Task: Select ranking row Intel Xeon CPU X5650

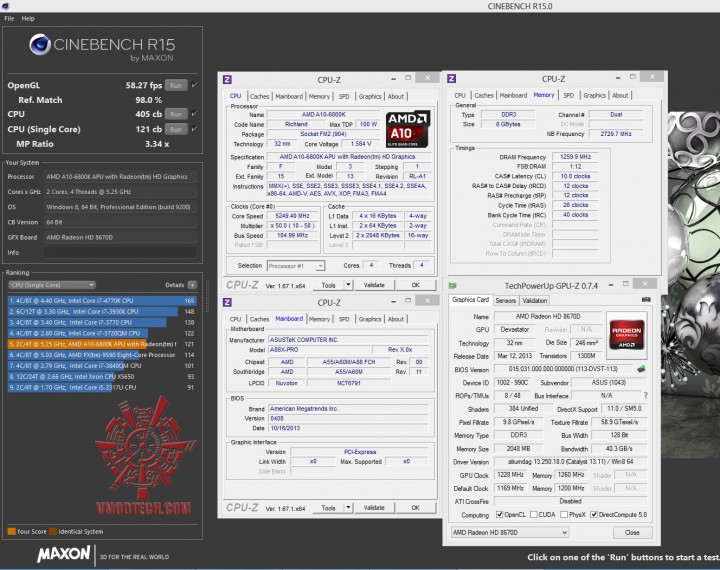Action: point(102,376)
